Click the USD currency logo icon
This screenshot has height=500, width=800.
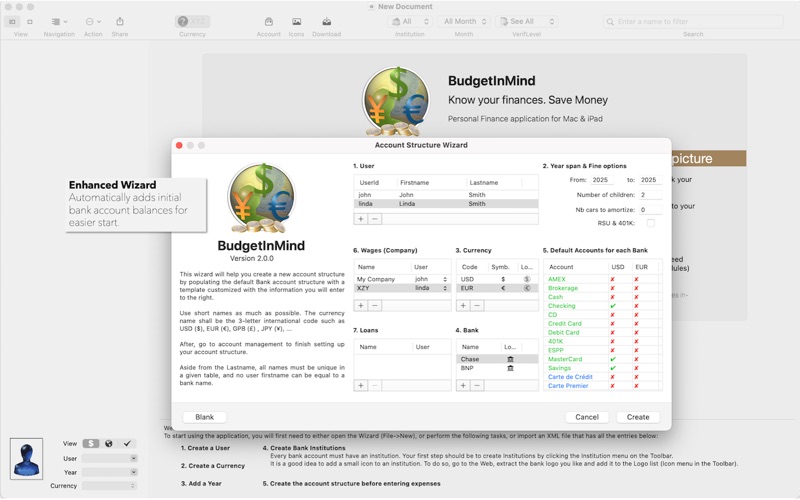click(x=527, y=279)
